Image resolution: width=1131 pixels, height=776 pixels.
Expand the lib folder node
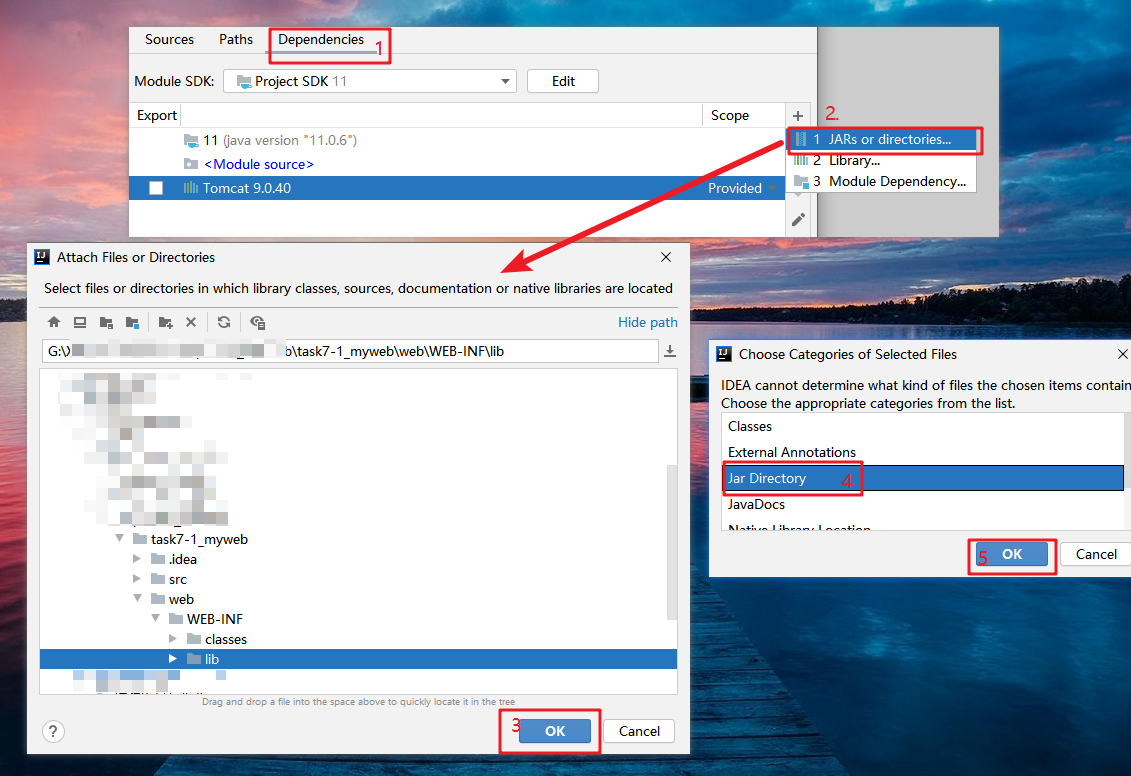173,659
